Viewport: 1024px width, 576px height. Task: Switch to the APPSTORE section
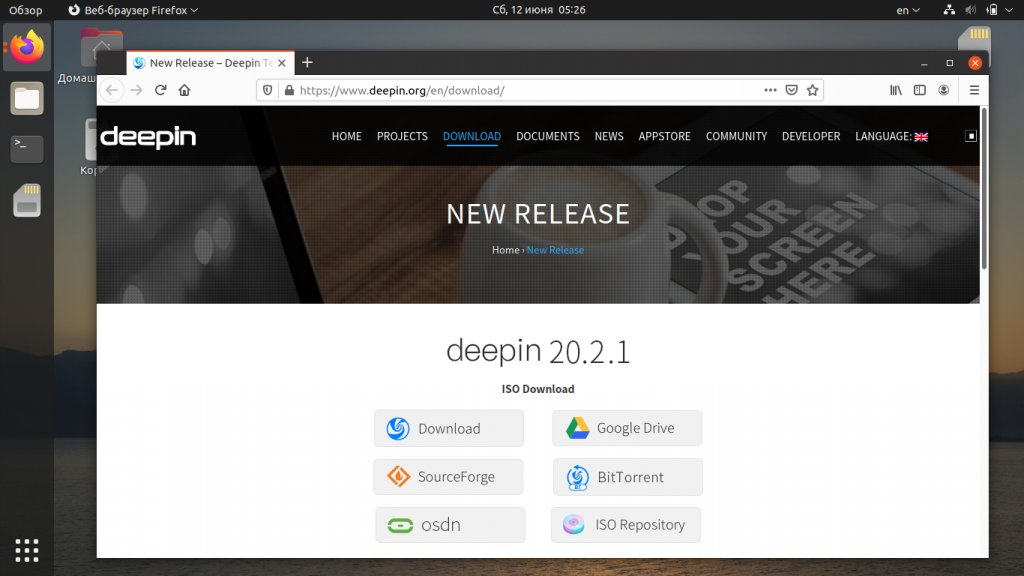[x=664, y=136]
